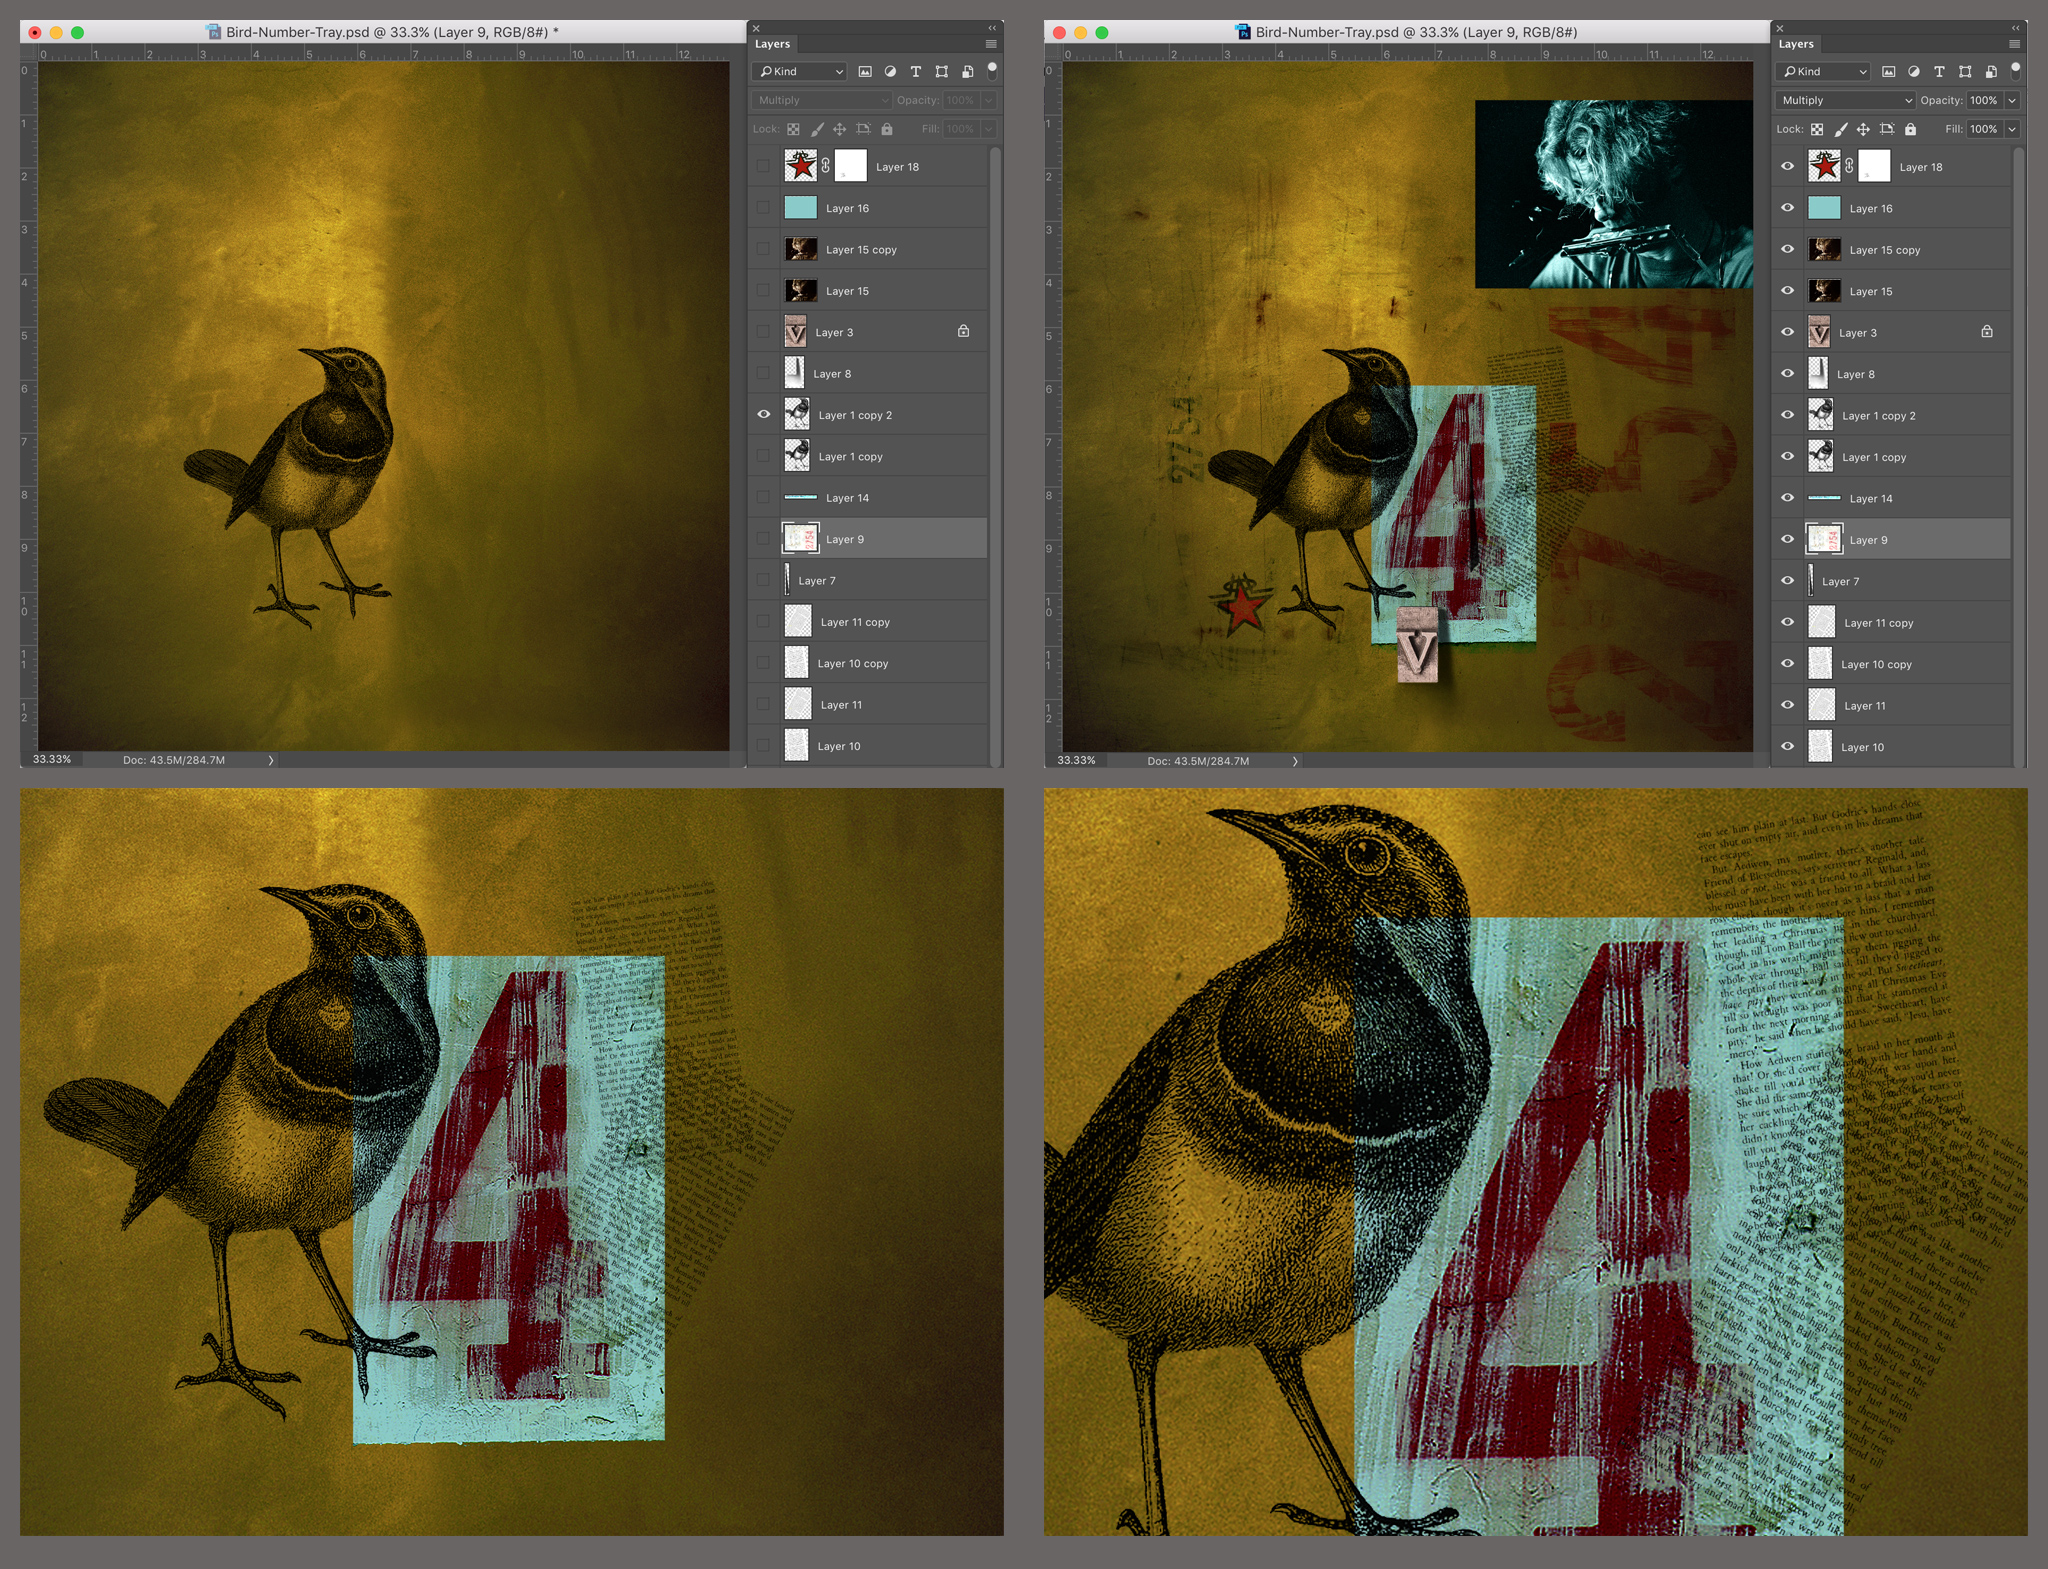The width and height of the screenshot is (2048, 1569).
Task: Hide Layer 1 copy 2 in the left Layers panel
Action: [764, 414]
